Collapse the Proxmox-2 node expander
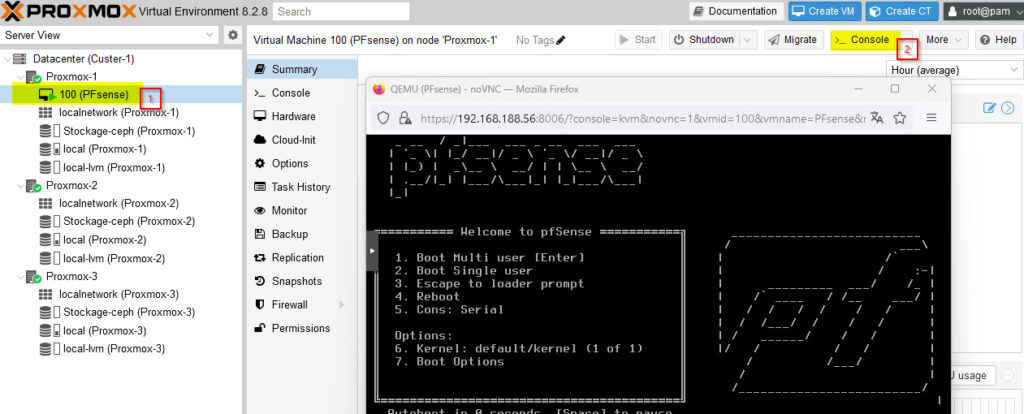The height and width of the screenshot is (414, 1024). click(20, 185)
